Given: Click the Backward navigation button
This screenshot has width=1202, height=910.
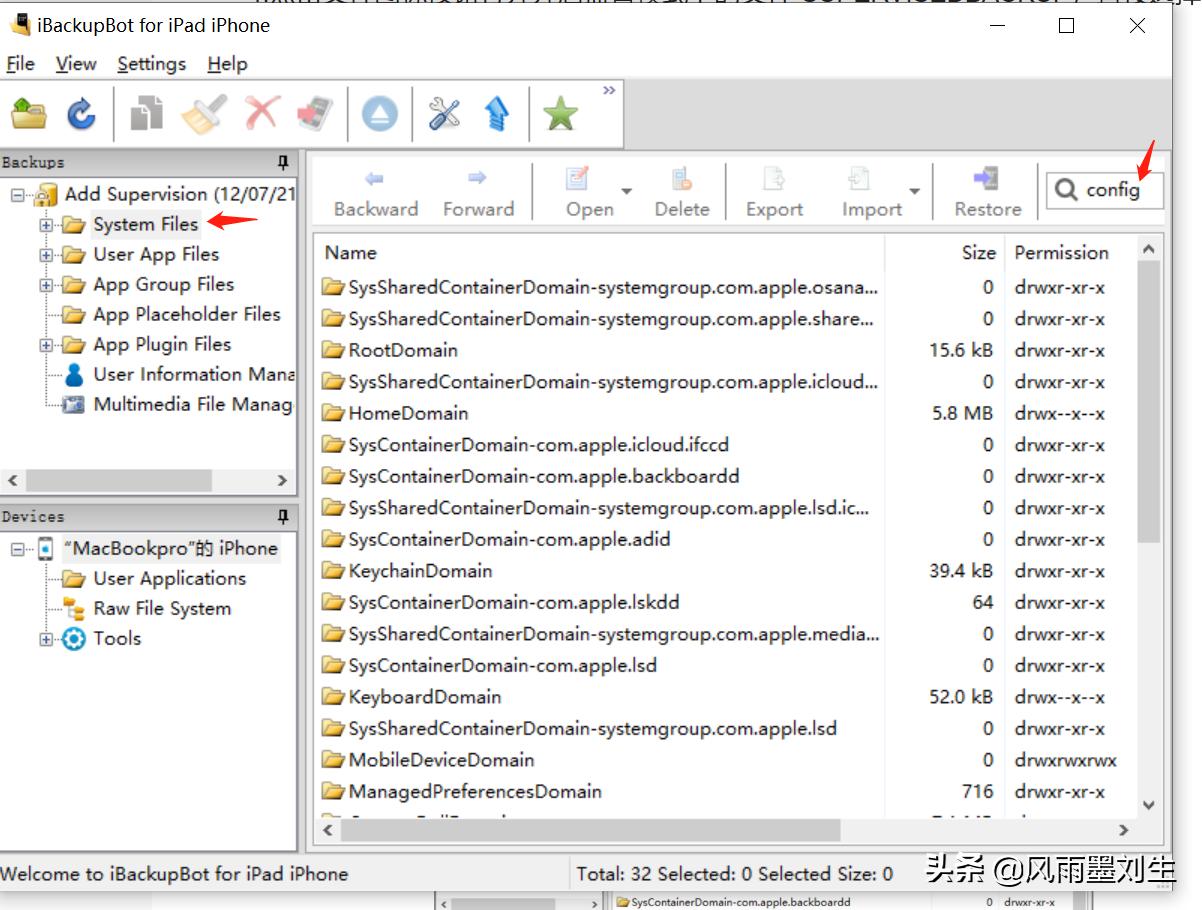Looking at the screenshot, I should pyautogui.click(x=375, y=192).
